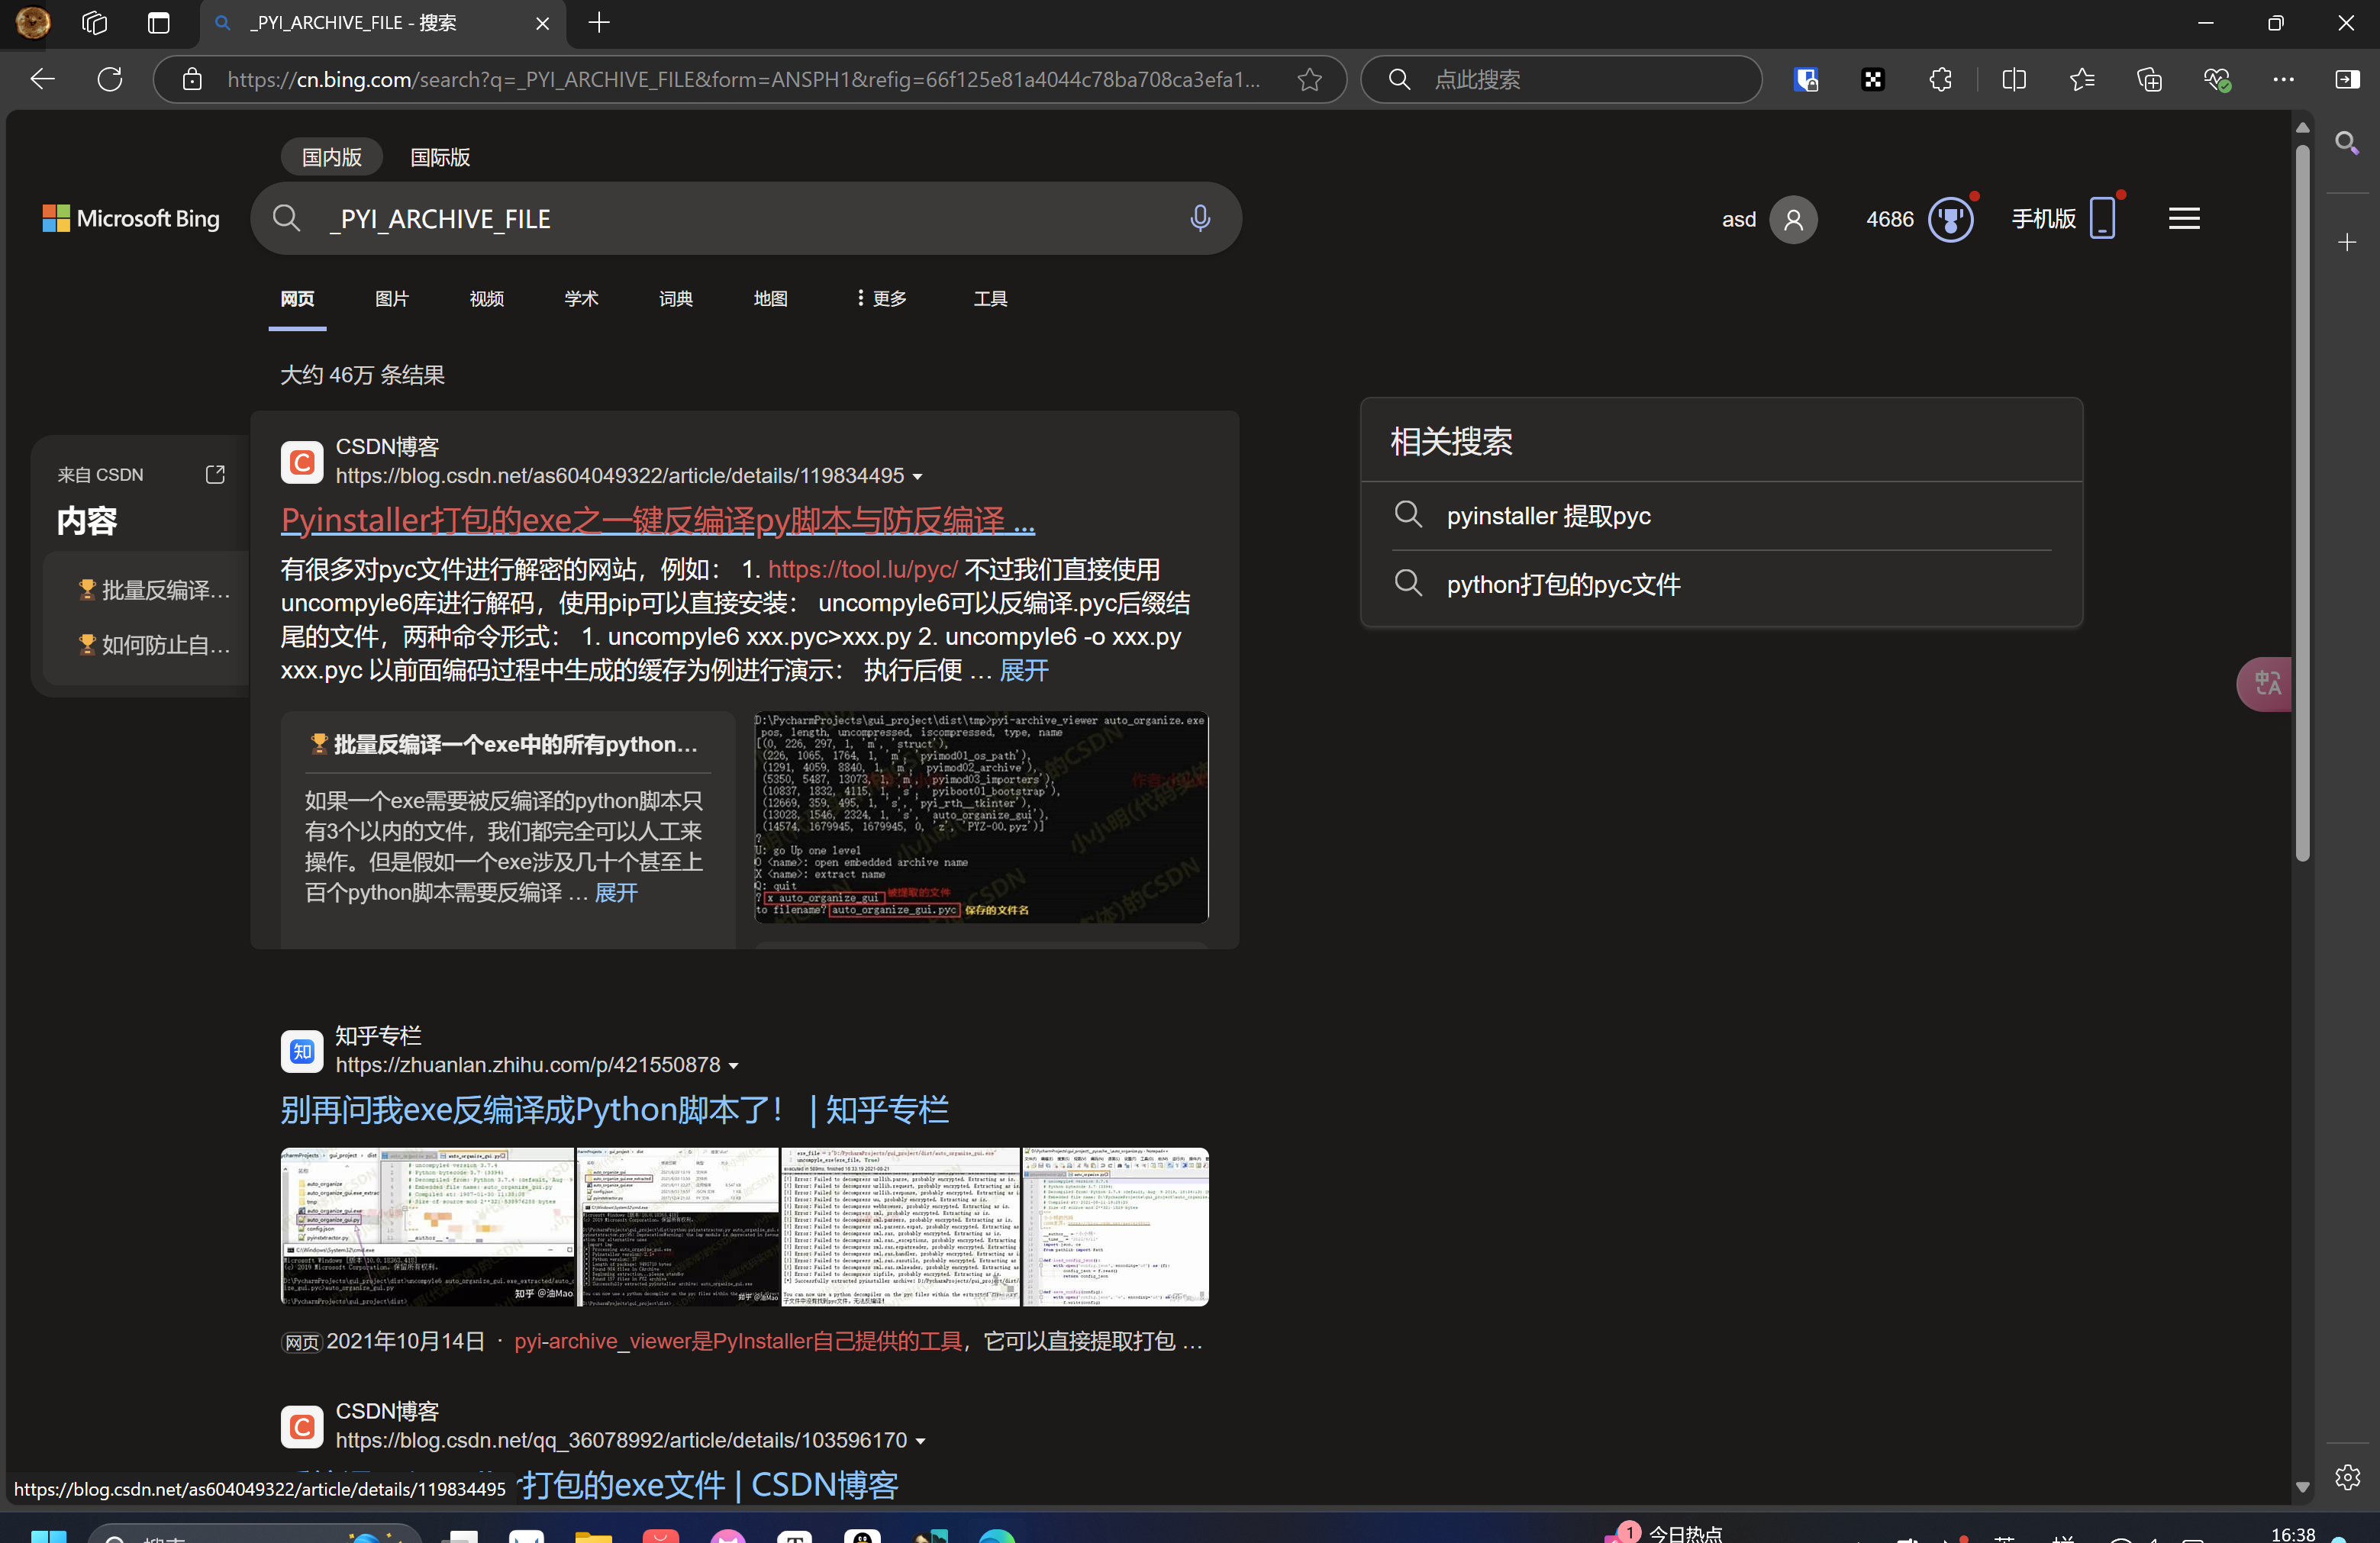Expand the first result snippet 展开
This screenshot has height=1543, width=2380.
tap(1024, 670)
